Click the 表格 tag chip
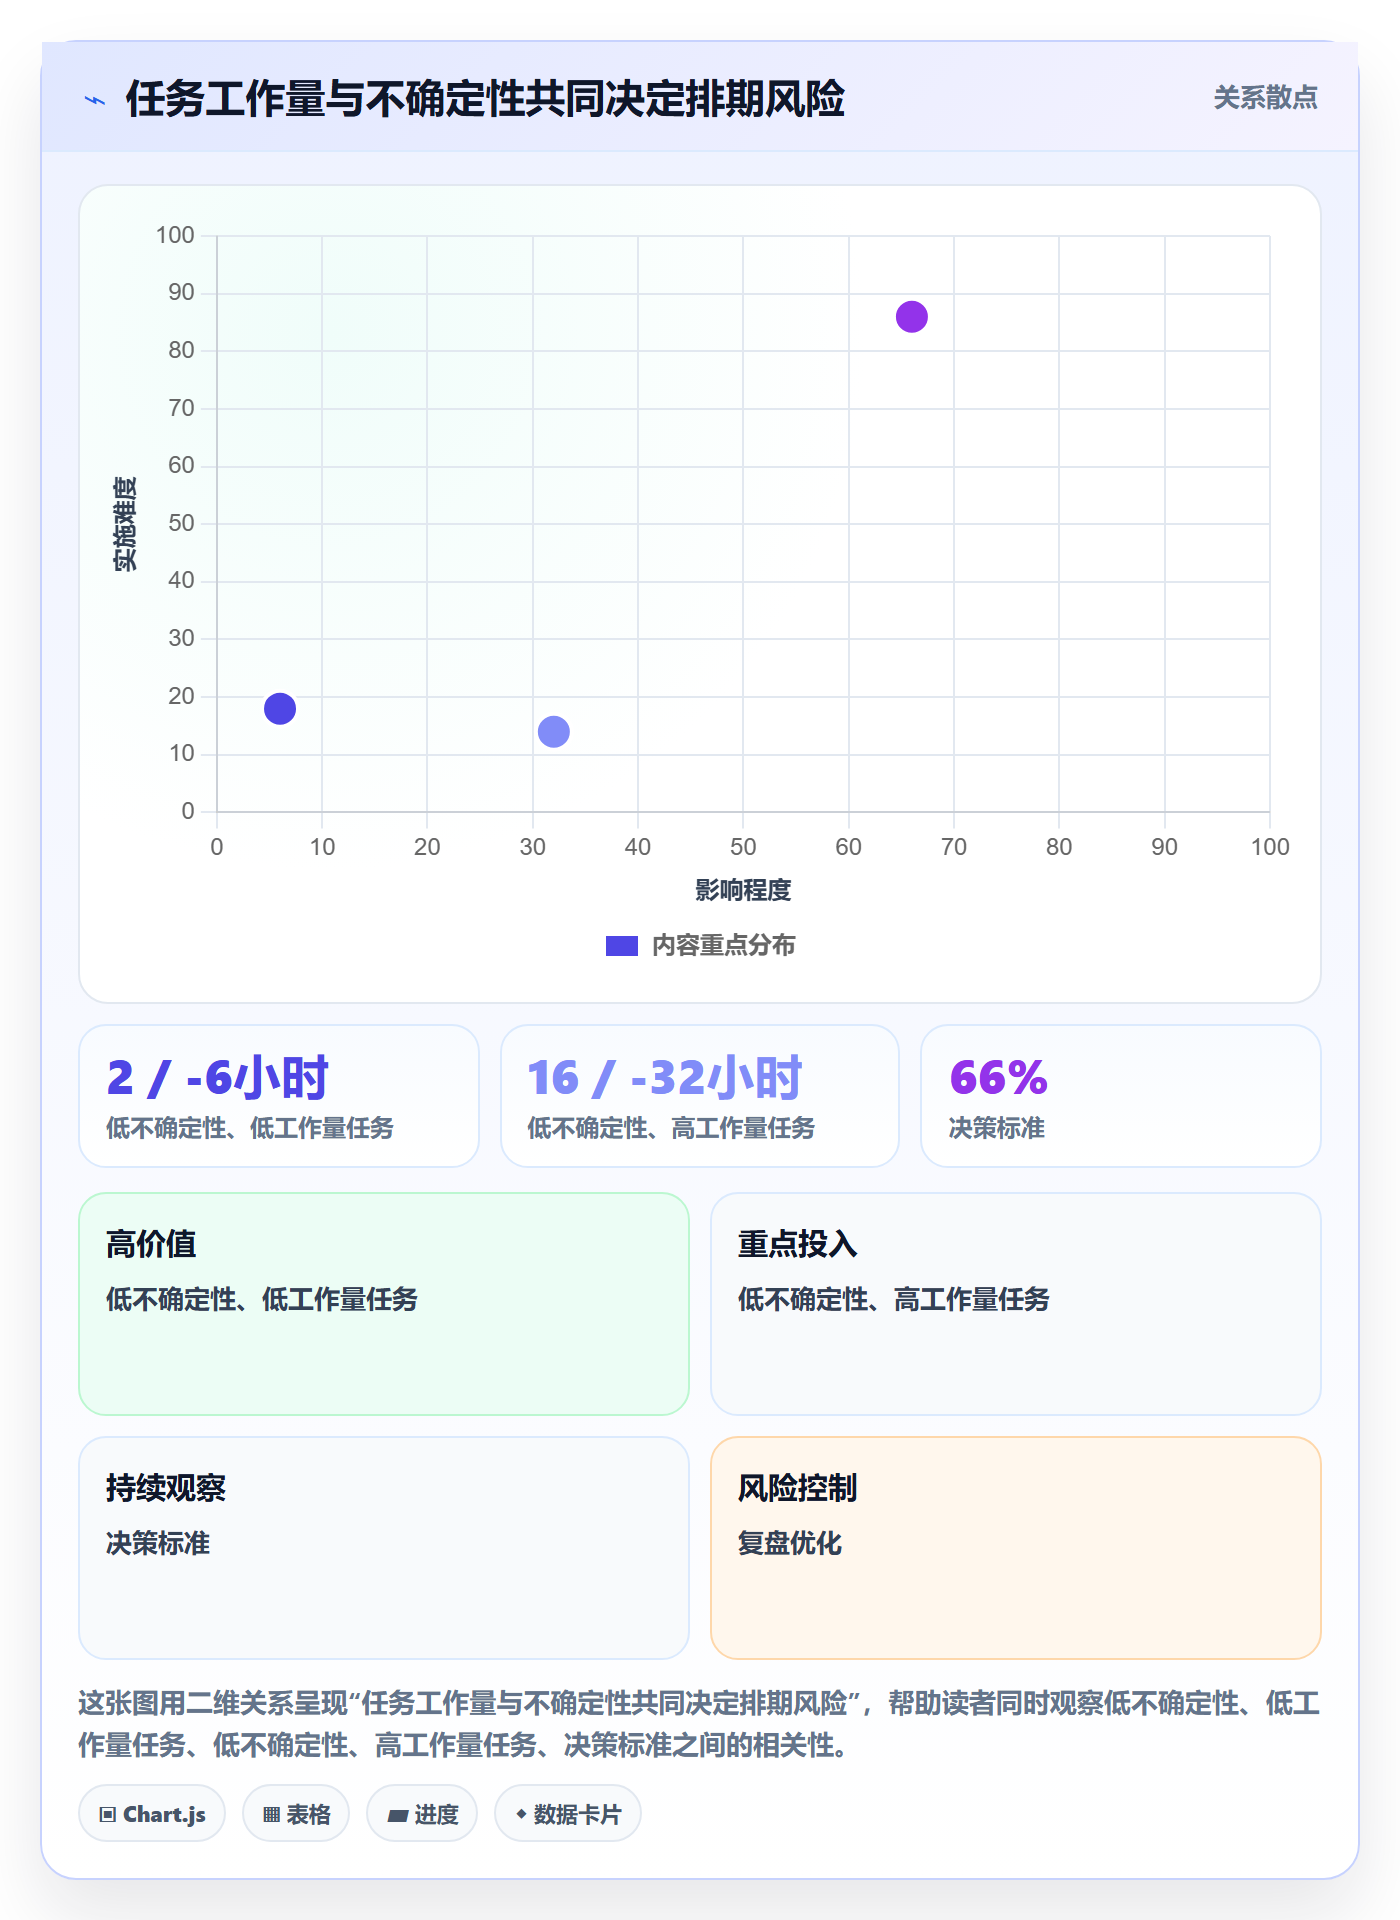The height and width of the screenshot is (1920, 1400). pyautogui.click(x=296, y=1814)
